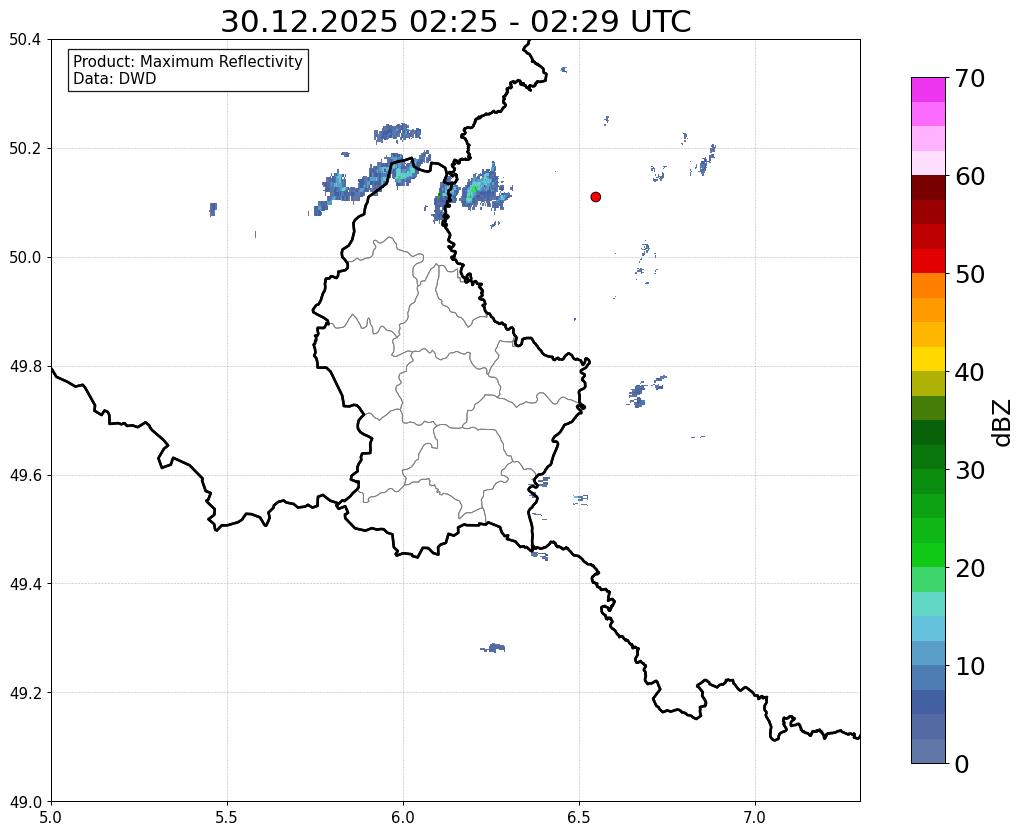Click the latitude label 50.2

coord(25,149)
